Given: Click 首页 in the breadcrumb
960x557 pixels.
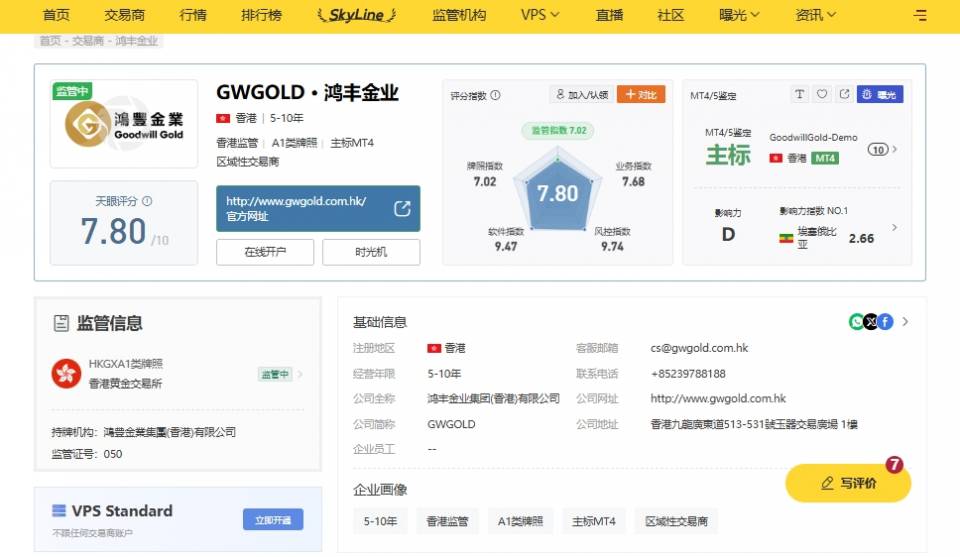Looking at the screenshot, I should coord(50,41).
